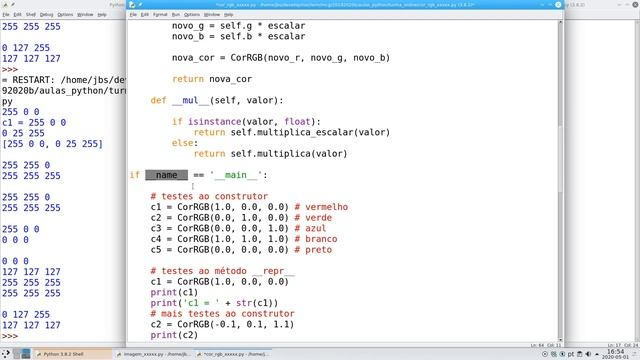Open Edit menu in Python Shell window
Image resolution: width=640 pixels, height=360 pixels.
click(x=17, y=14)
